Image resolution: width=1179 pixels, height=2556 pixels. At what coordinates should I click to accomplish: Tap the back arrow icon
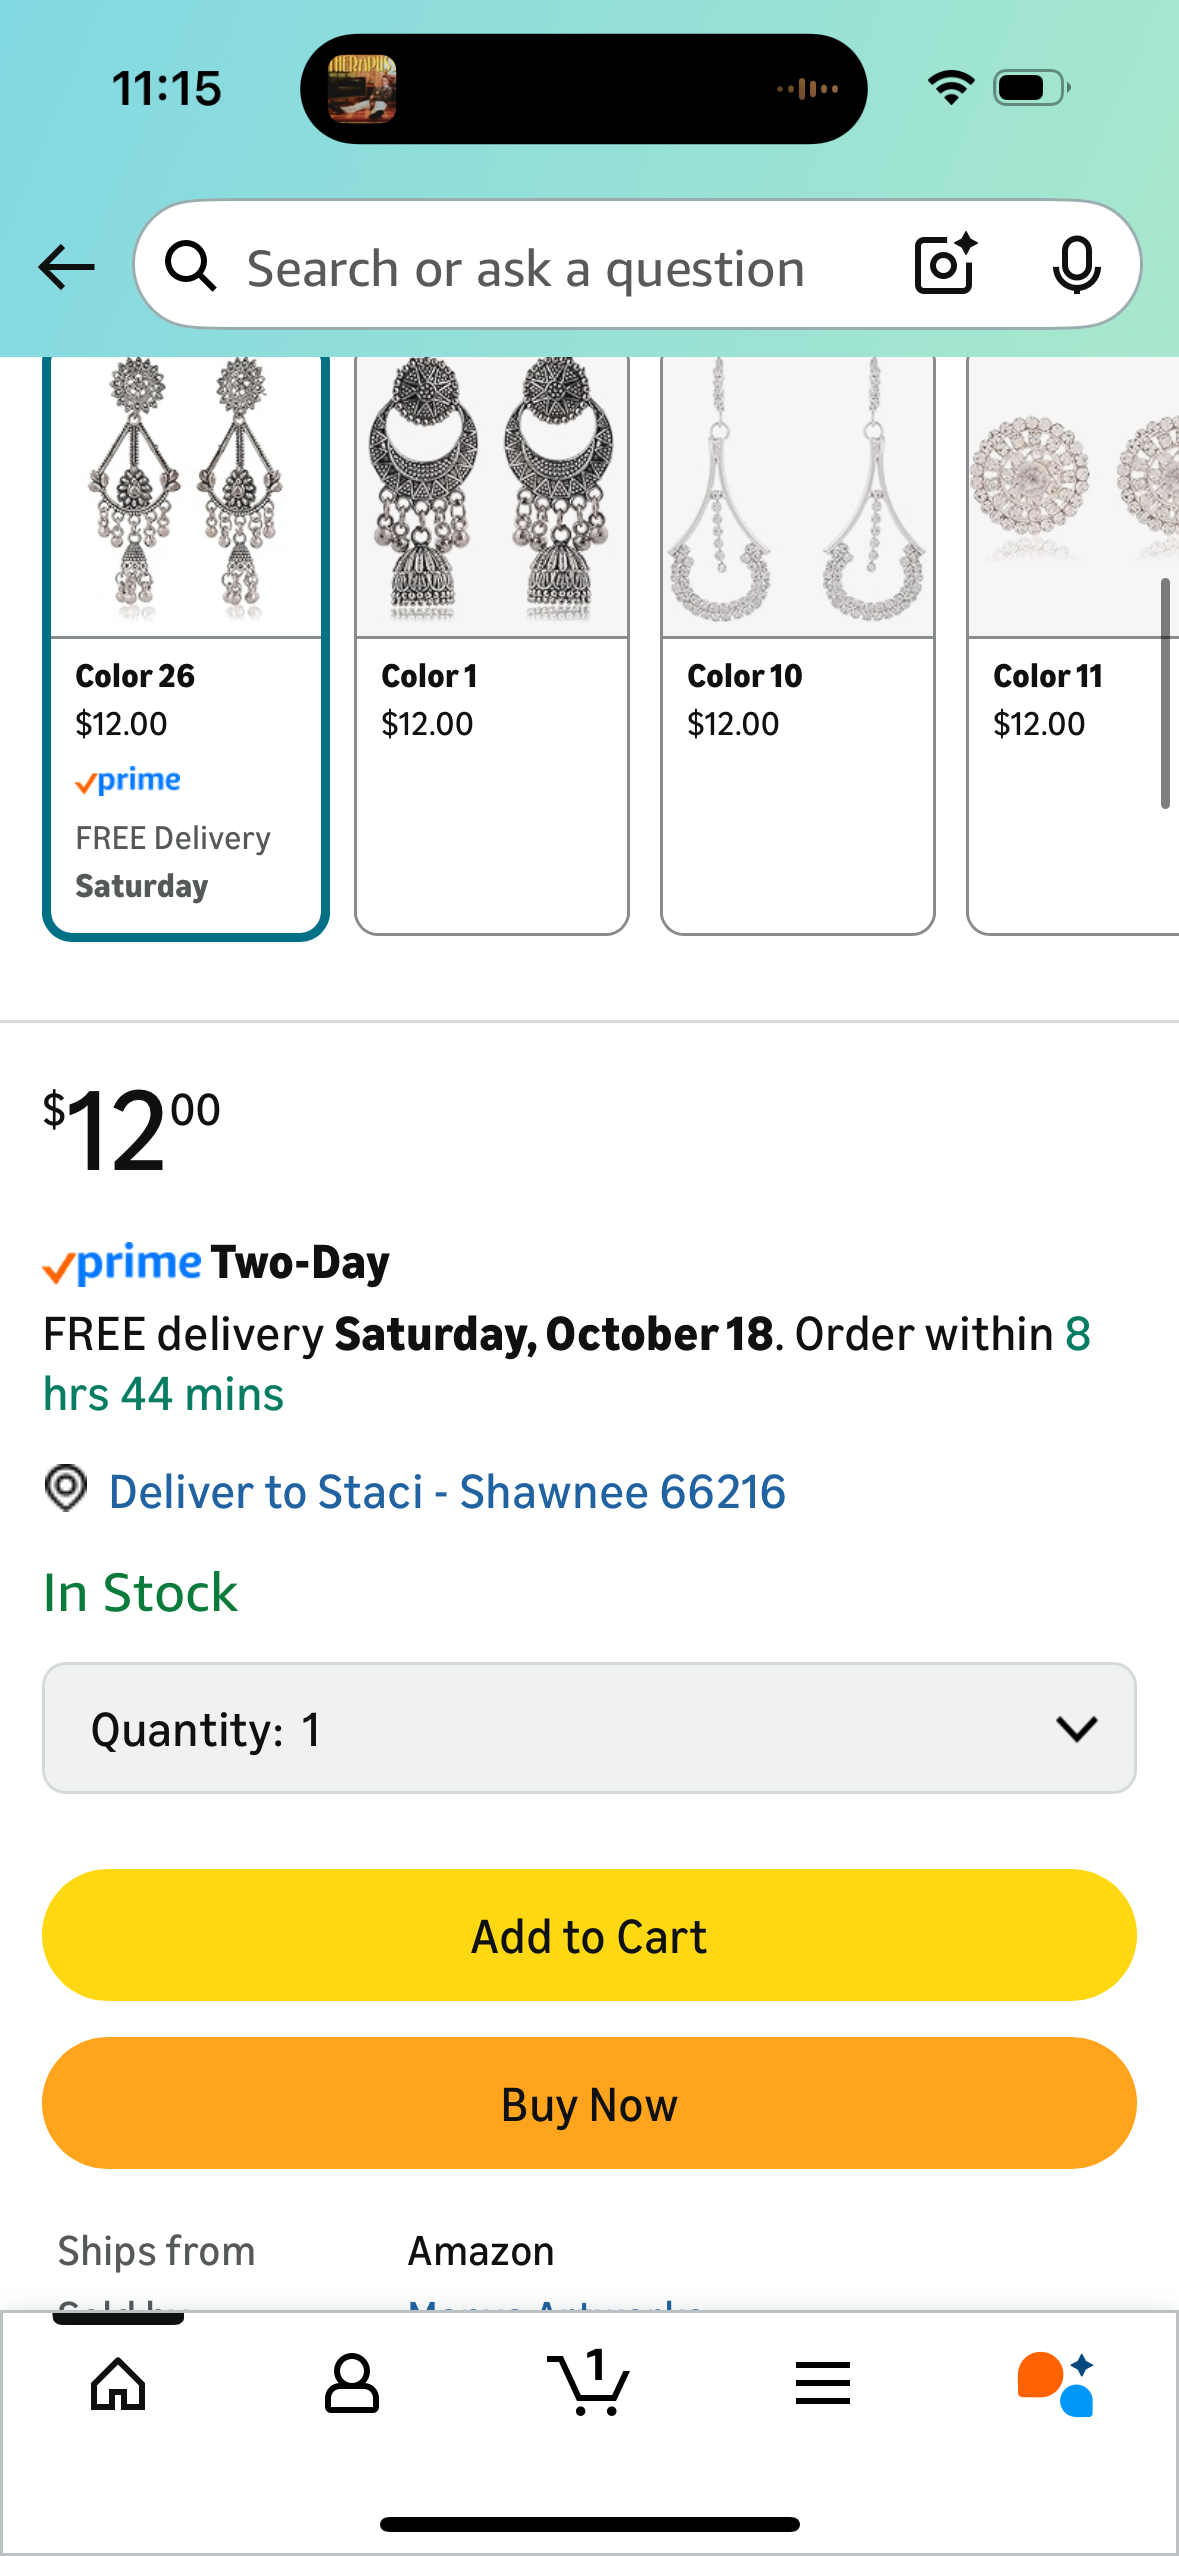click(x=66, y=267)
